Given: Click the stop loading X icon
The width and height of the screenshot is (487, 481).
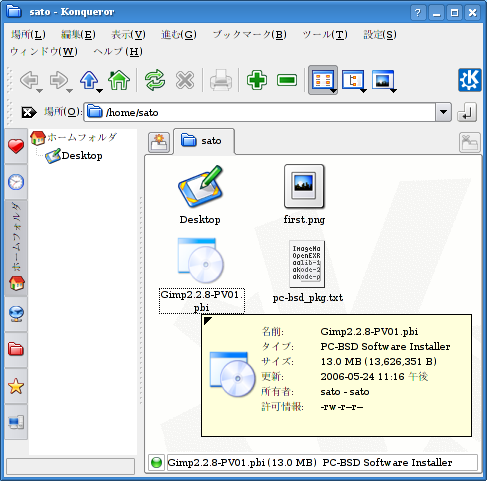Looking at the screenshot, I should [185, 80].
